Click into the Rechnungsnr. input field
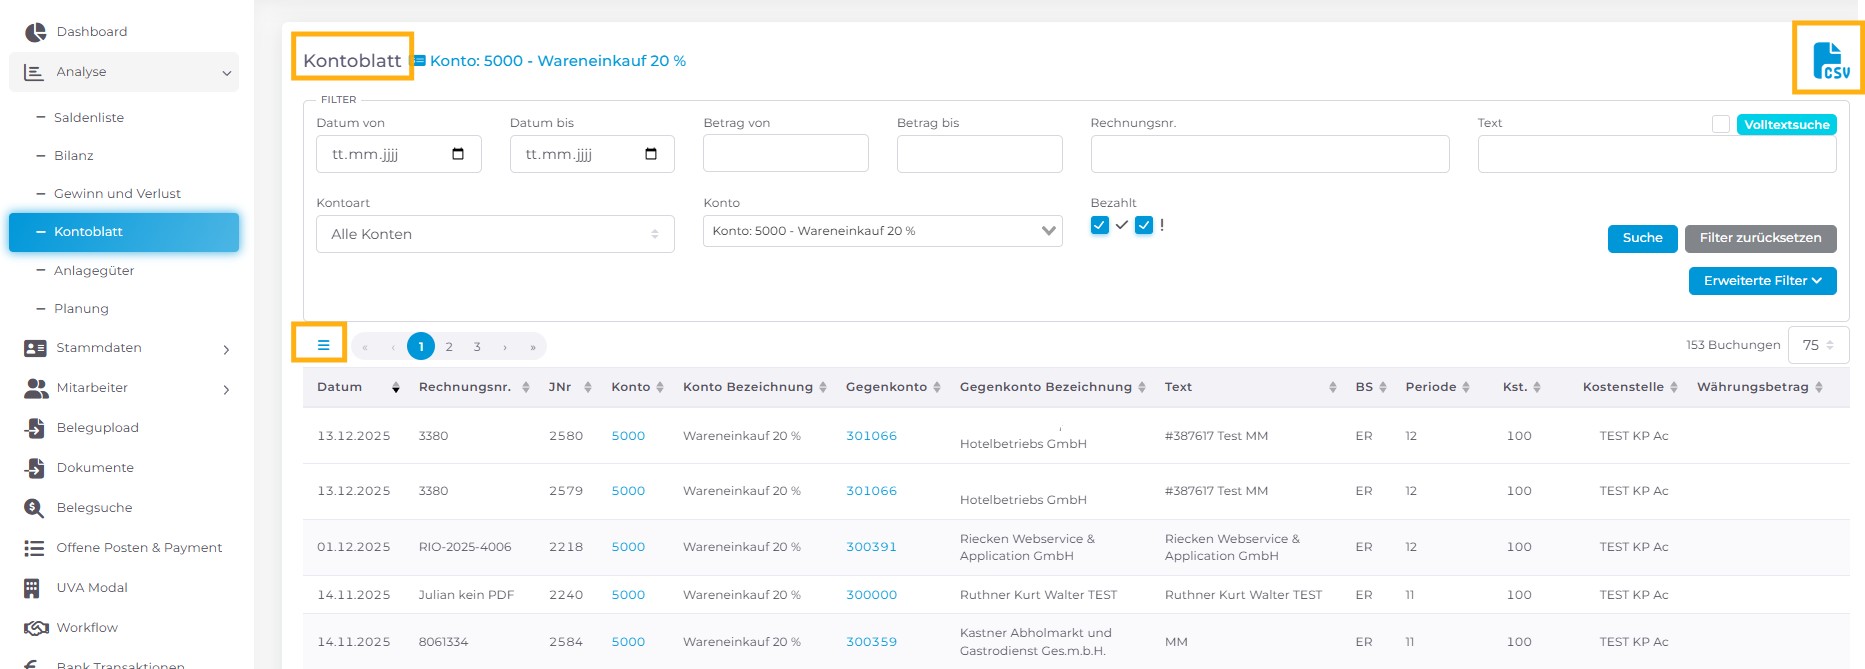 (x=1269, y=154)
